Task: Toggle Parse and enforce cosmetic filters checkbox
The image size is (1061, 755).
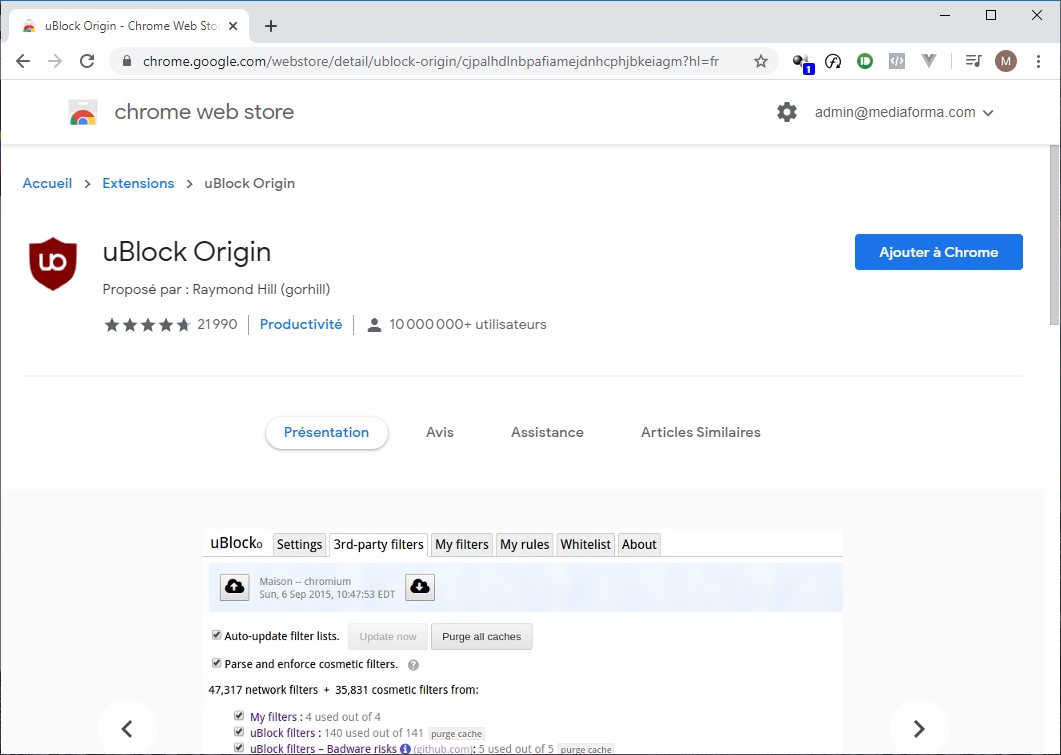Action: [216, 663]
